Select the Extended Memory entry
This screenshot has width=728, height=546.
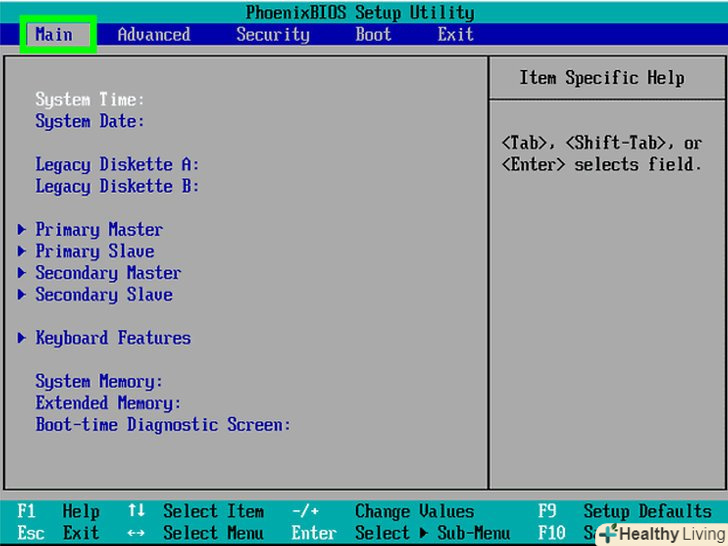pyautogui.click(x=108, y=403)
